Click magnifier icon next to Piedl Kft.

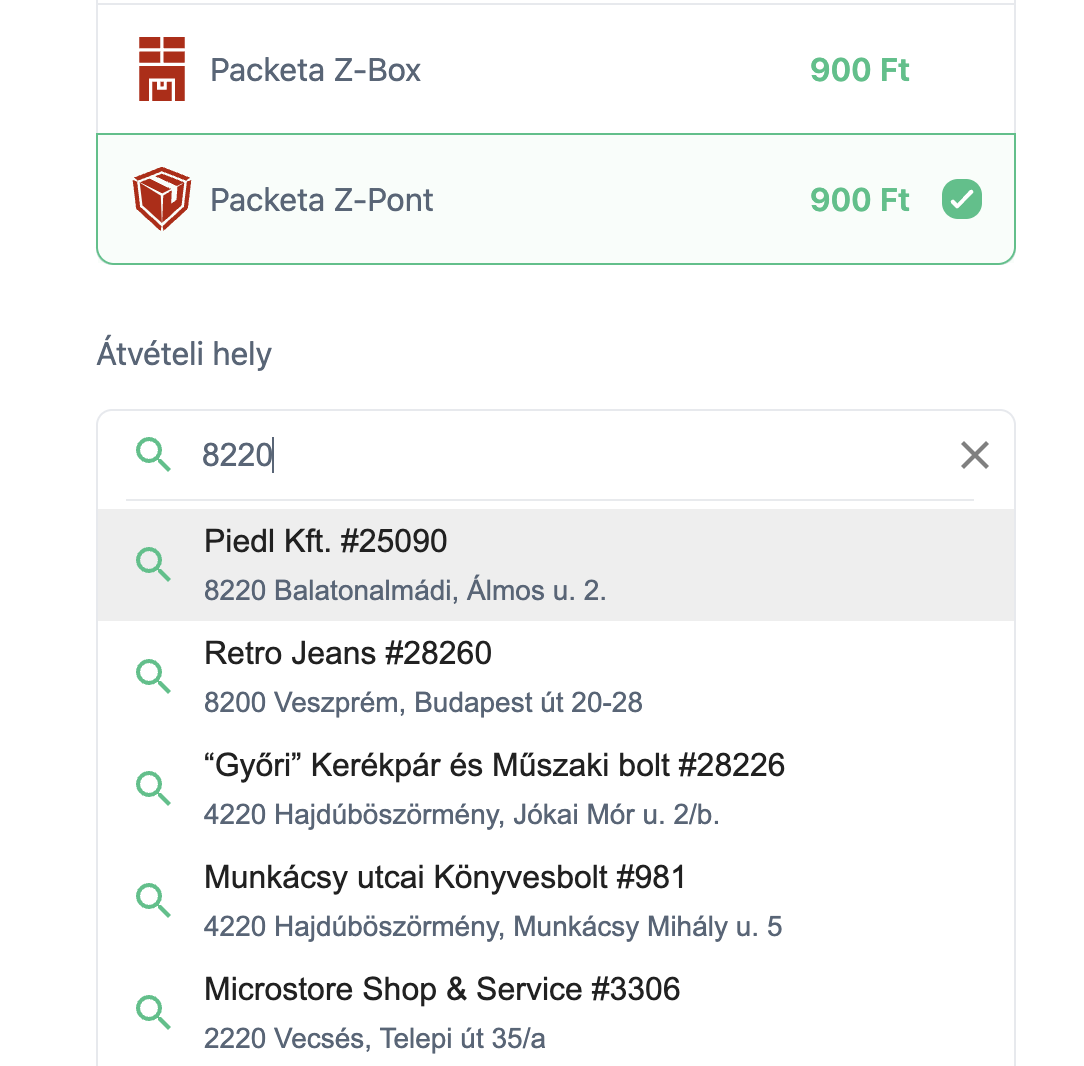[153, 564]
